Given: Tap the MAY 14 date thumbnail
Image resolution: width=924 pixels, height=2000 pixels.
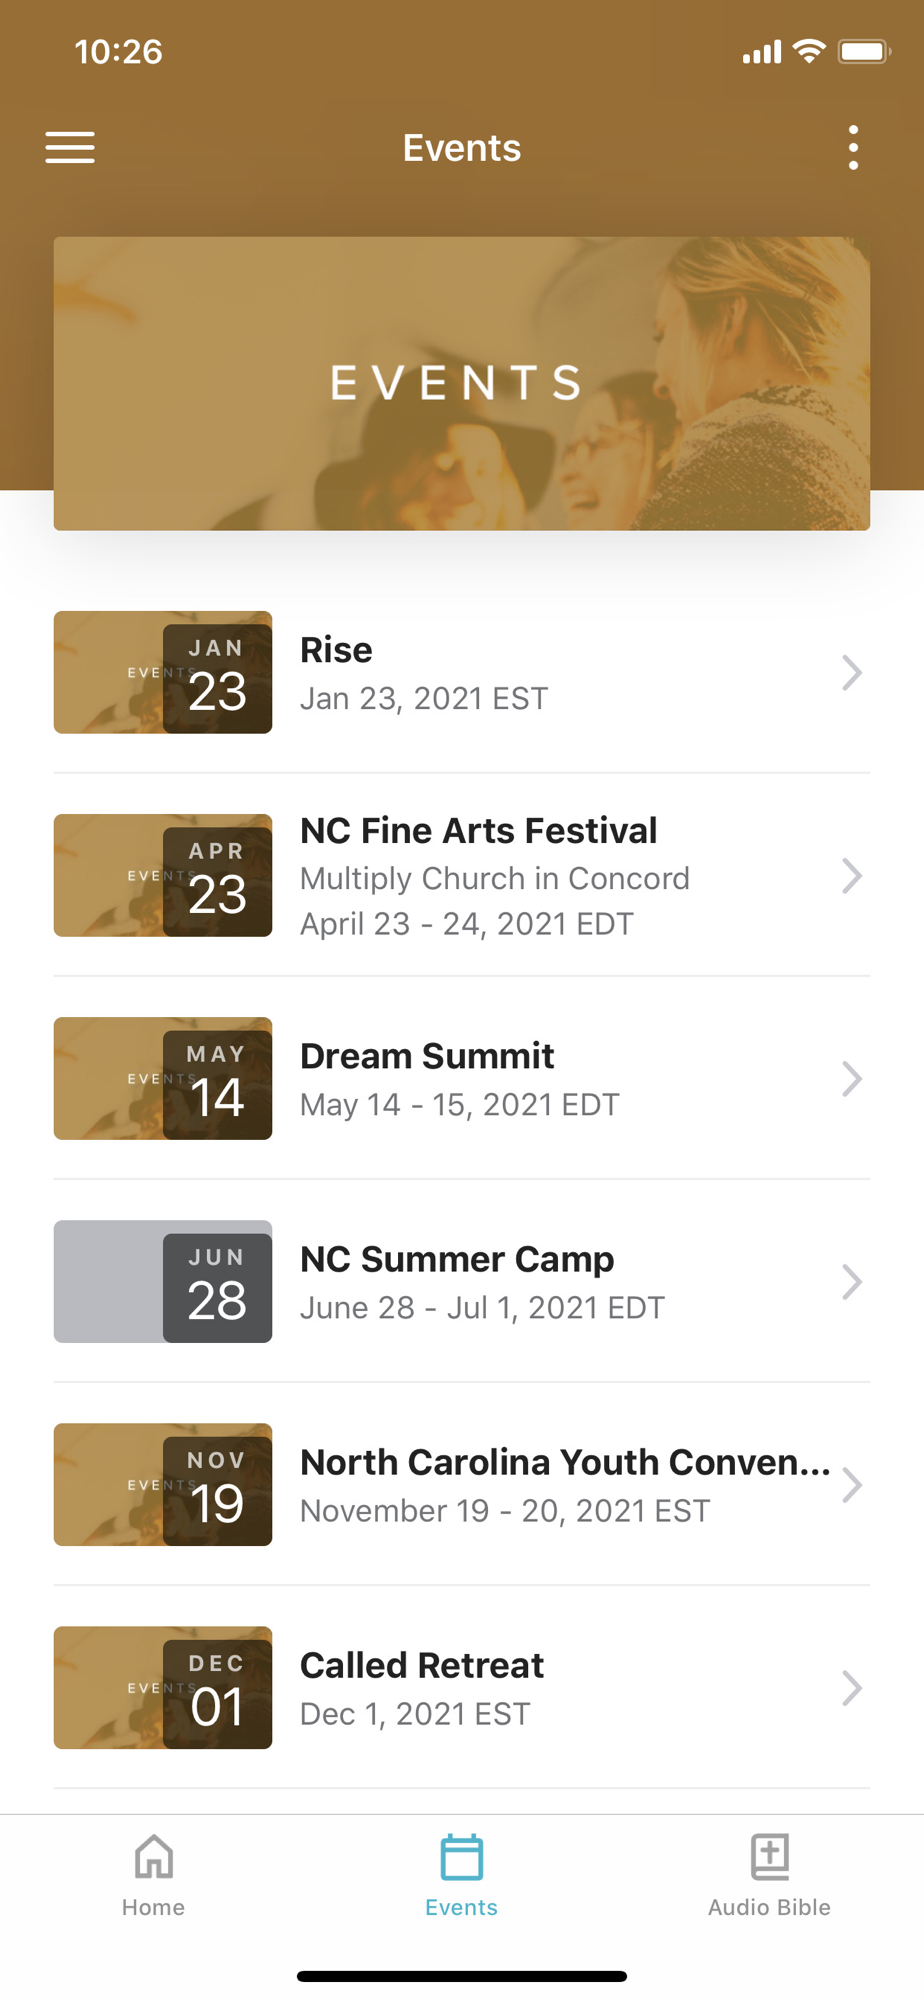Looking at the screenshot, I should [x=163, y=1078].
